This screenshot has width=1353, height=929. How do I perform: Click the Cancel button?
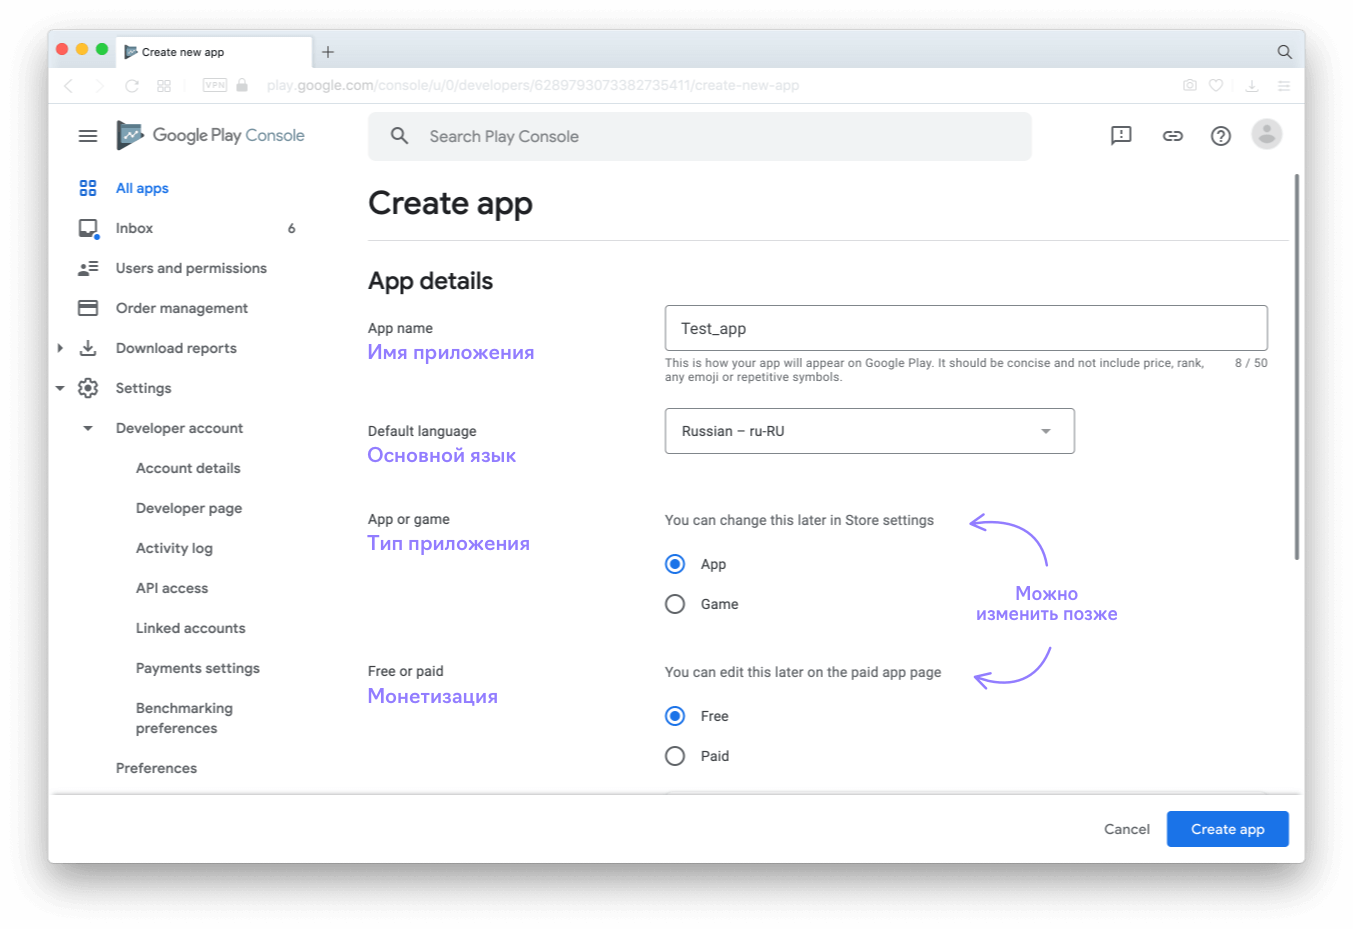[1126, 829]
